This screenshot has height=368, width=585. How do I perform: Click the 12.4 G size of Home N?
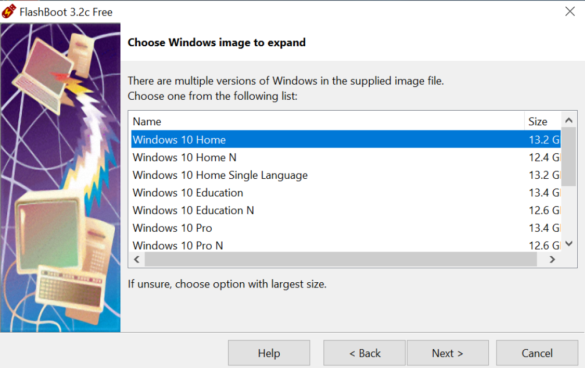(544, 157)
